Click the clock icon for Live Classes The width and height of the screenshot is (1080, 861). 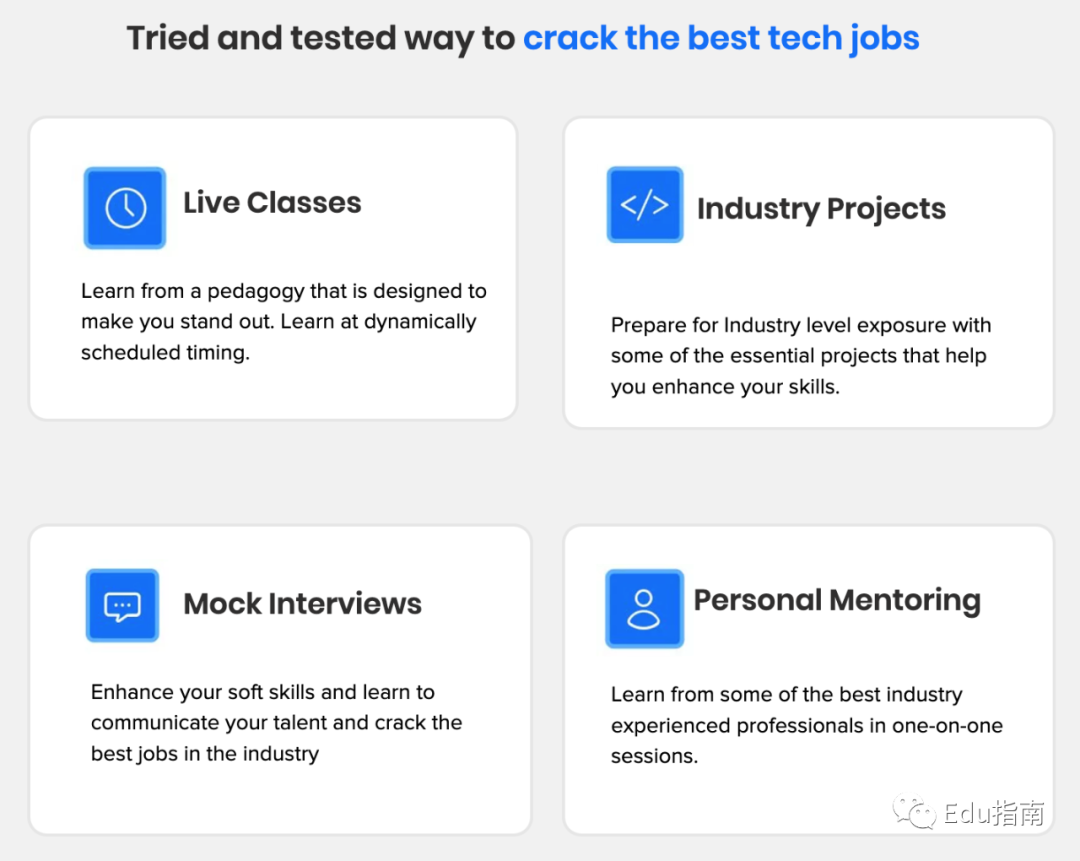(125, 207)
